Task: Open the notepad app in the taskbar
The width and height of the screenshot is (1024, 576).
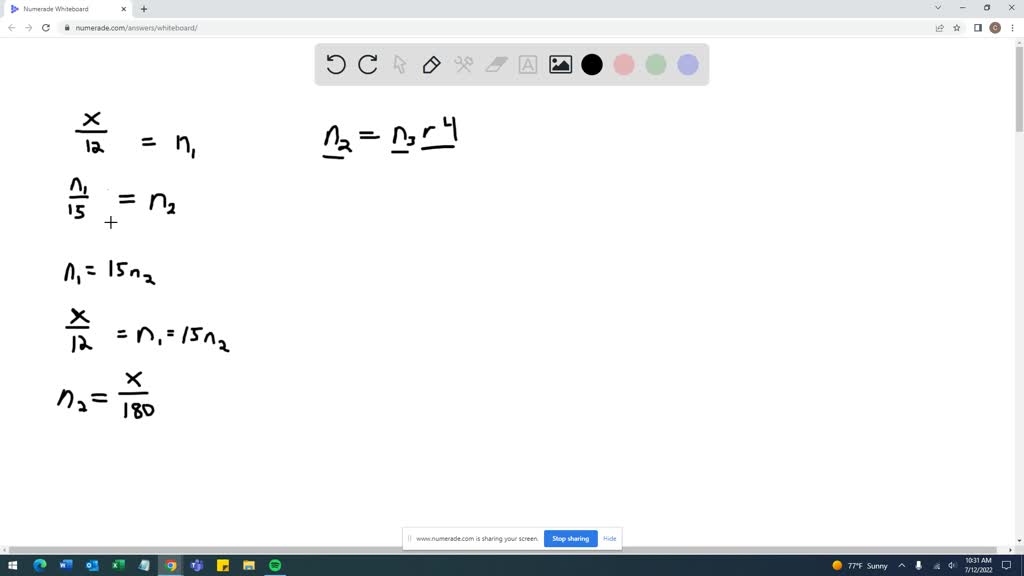Action: tap(144, 566)
